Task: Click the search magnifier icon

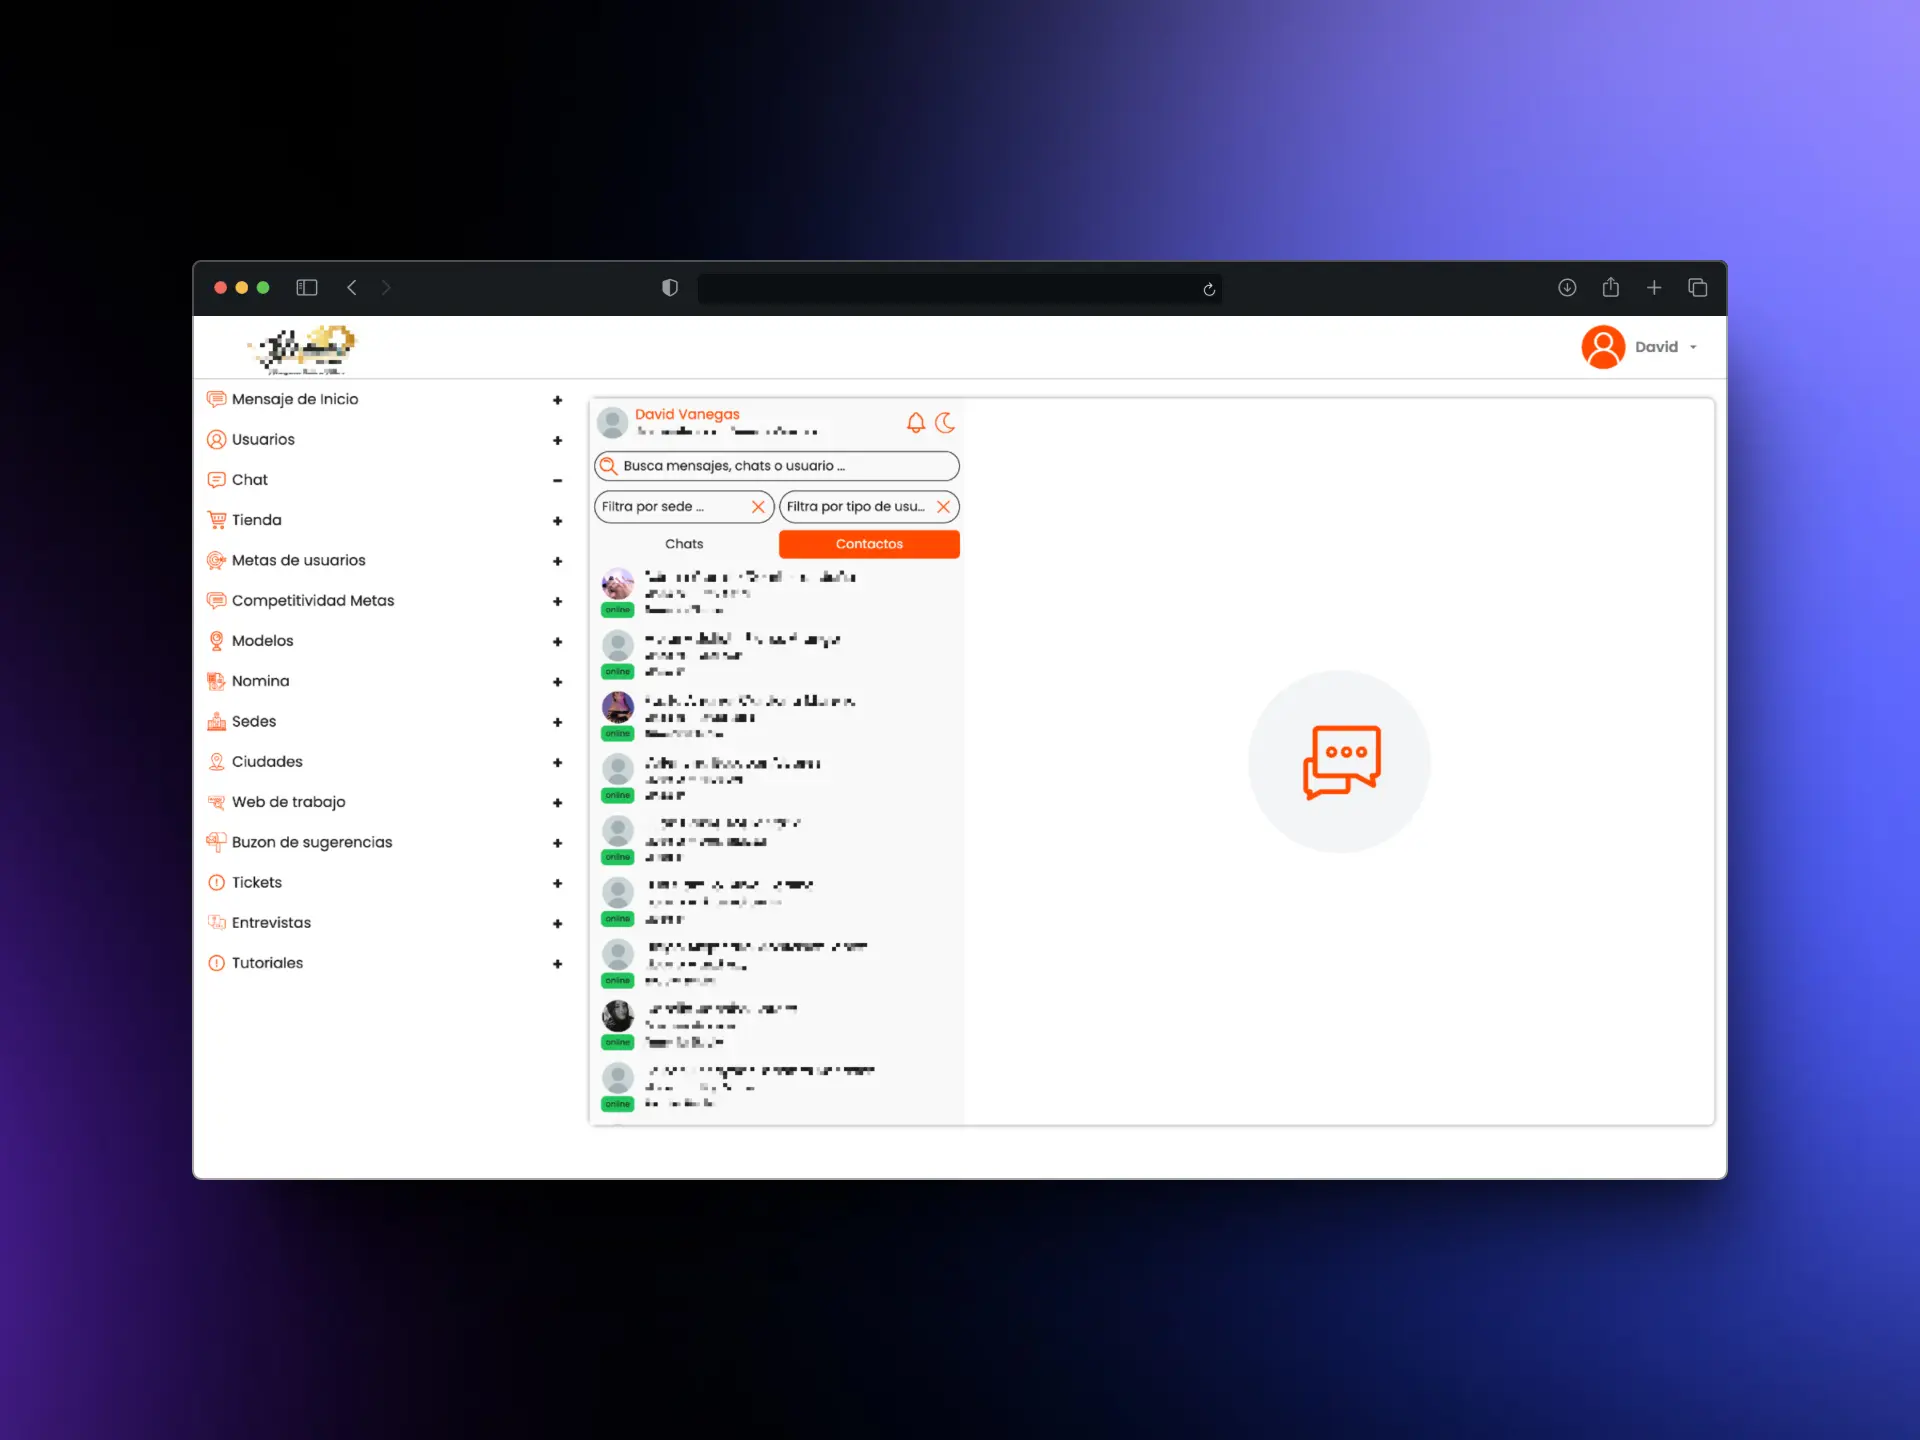Action: point(608,466)
